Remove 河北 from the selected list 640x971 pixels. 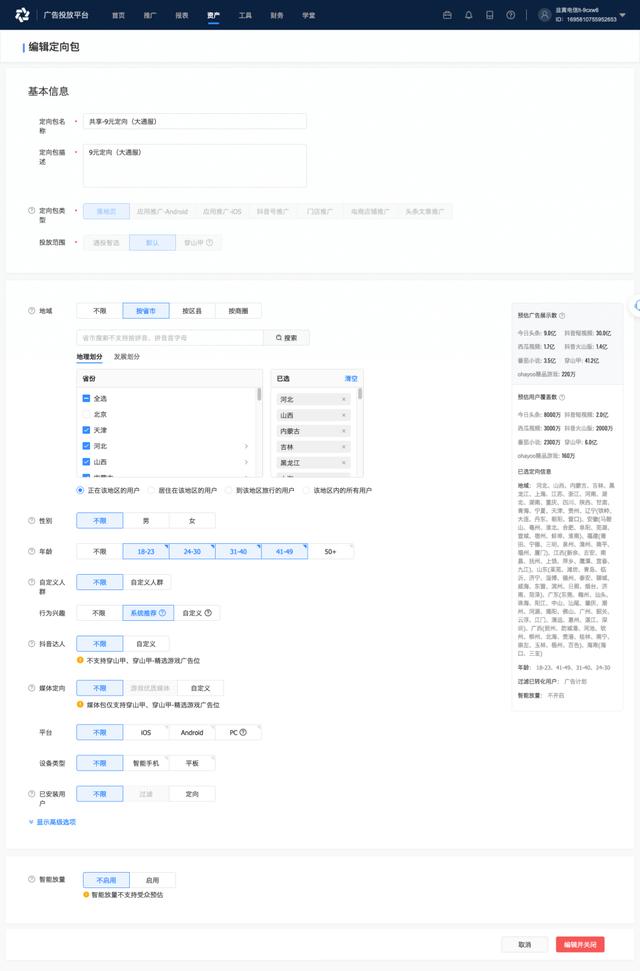(x=343, y=399)
